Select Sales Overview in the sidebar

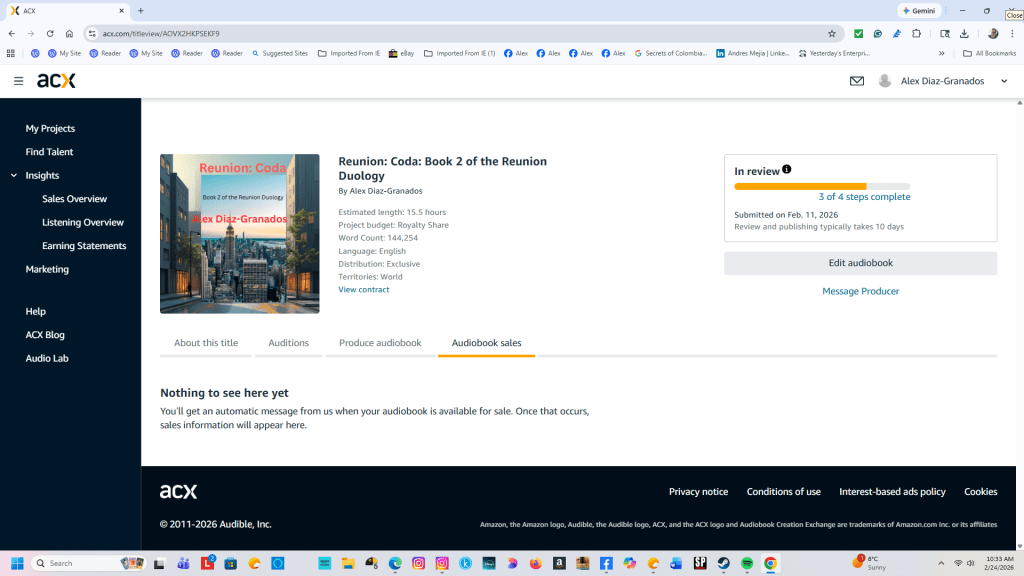[74, 199]
